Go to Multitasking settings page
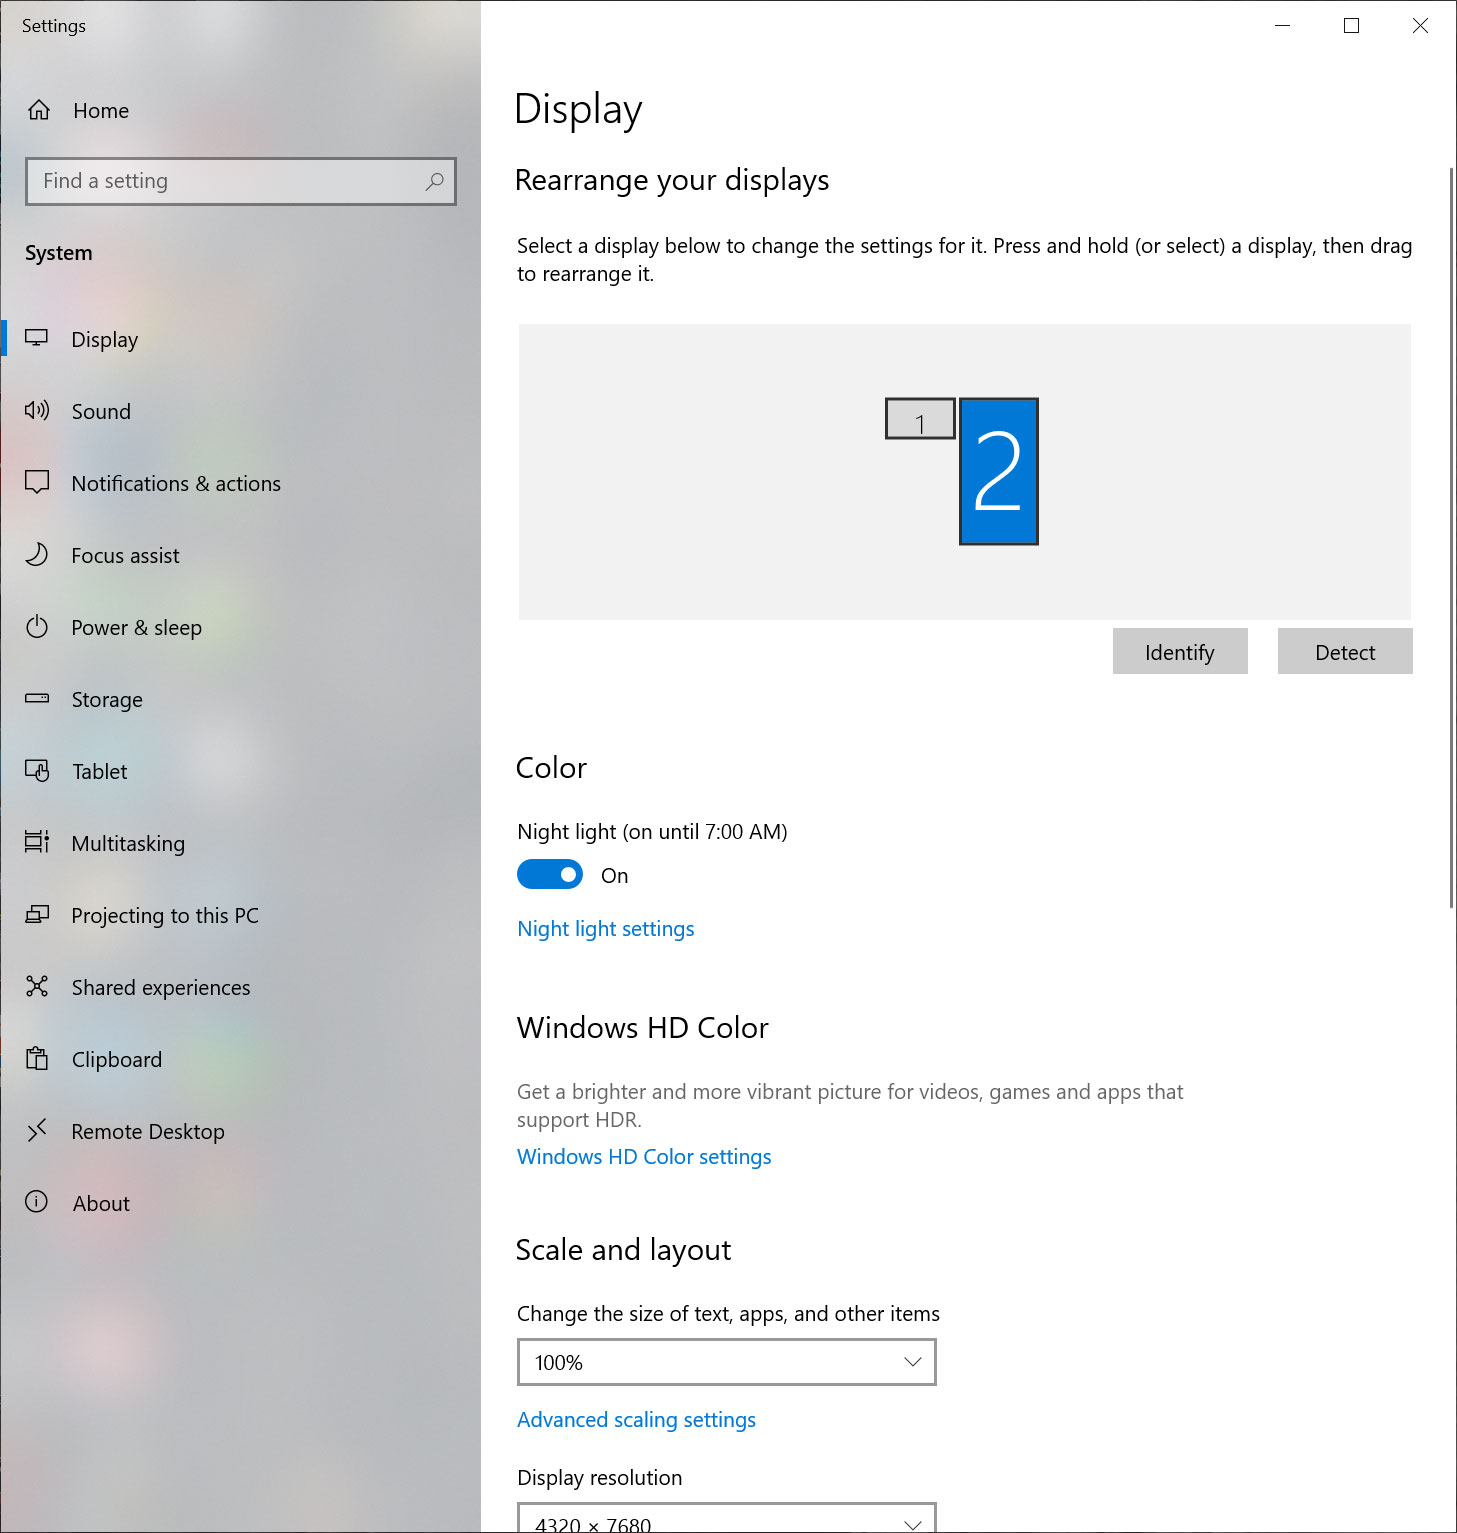This screenshot has height=1533, width=1457. click(x=128, y=844)
